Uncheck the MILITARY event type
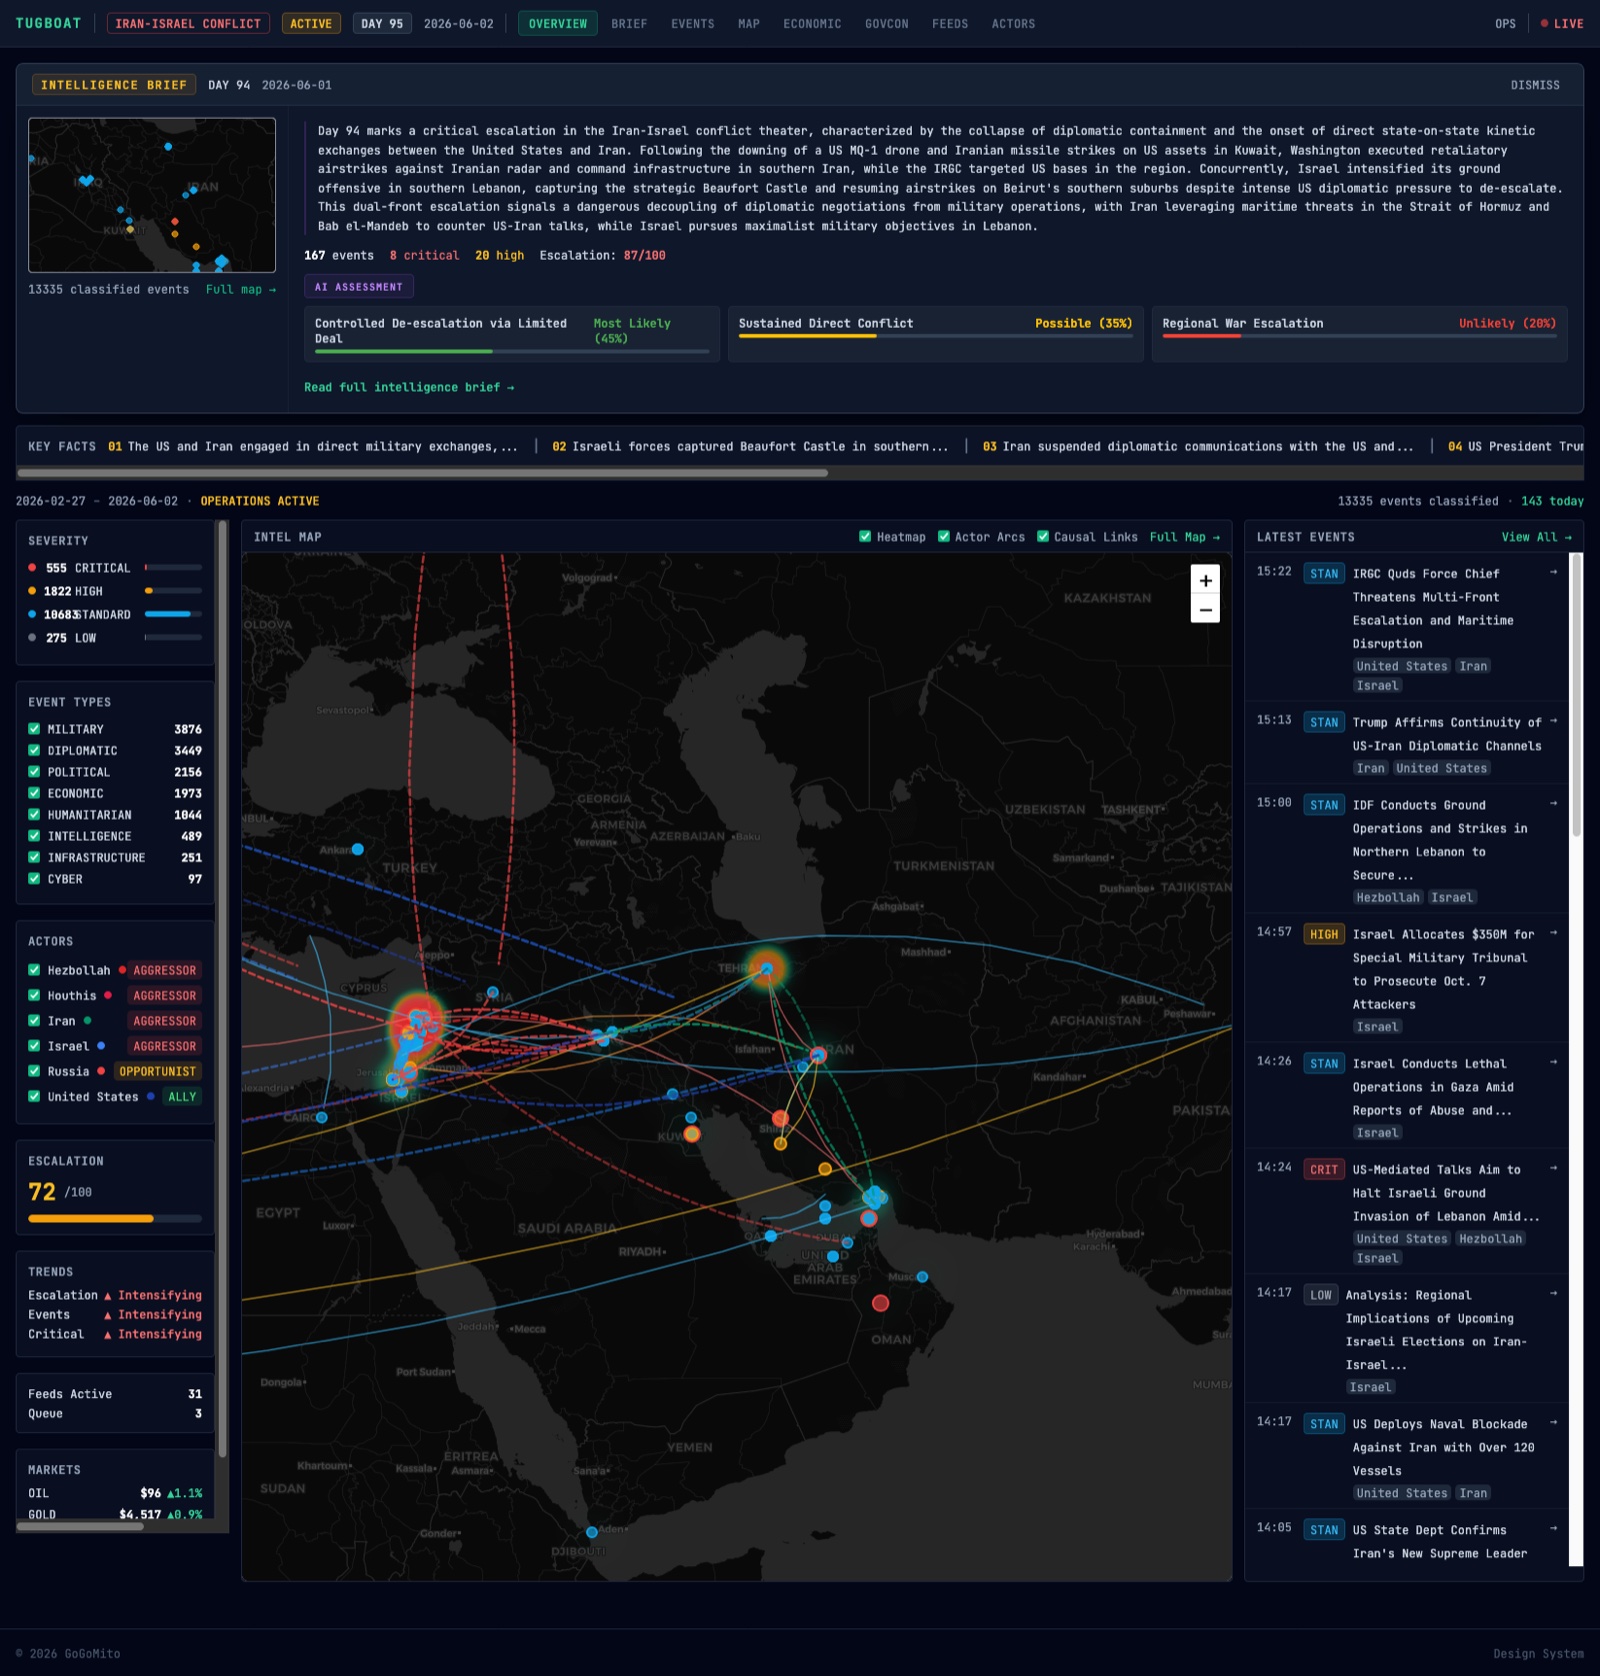This screenshot has width=1600, height=1676. click(x=34, y=729)
